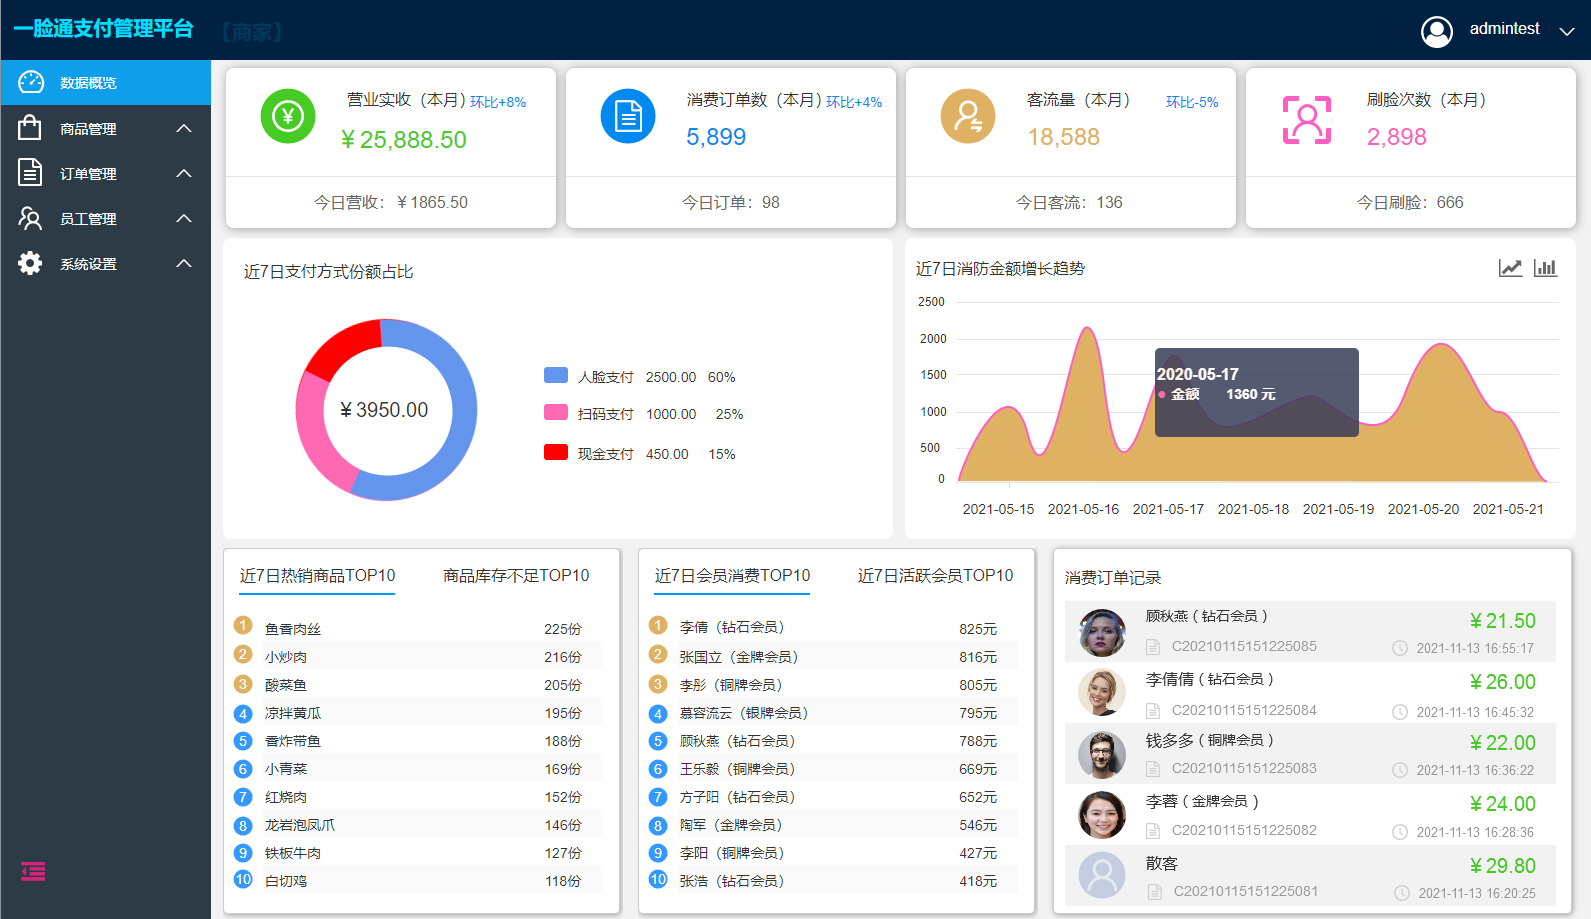Select the 近7日会员消费TOP10 tab
This screenshot has width=1591, height=919.
pos(732,576)
